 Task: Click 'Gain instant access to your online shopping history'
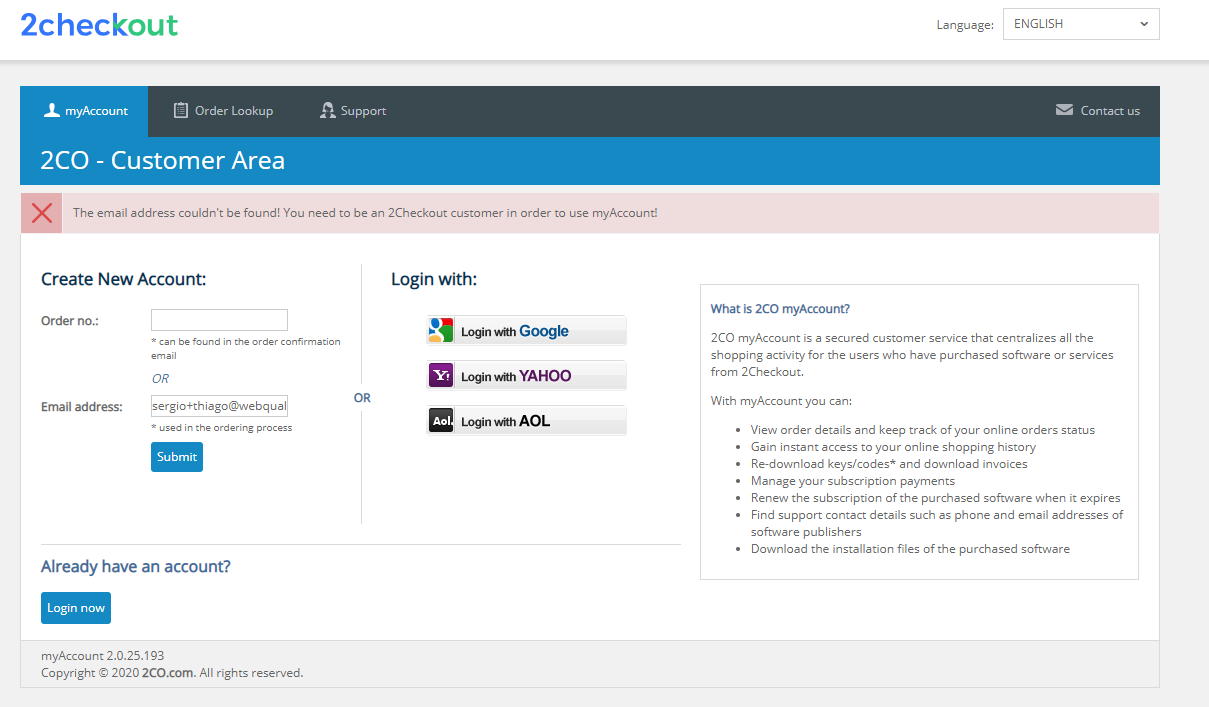pos(893,447)
